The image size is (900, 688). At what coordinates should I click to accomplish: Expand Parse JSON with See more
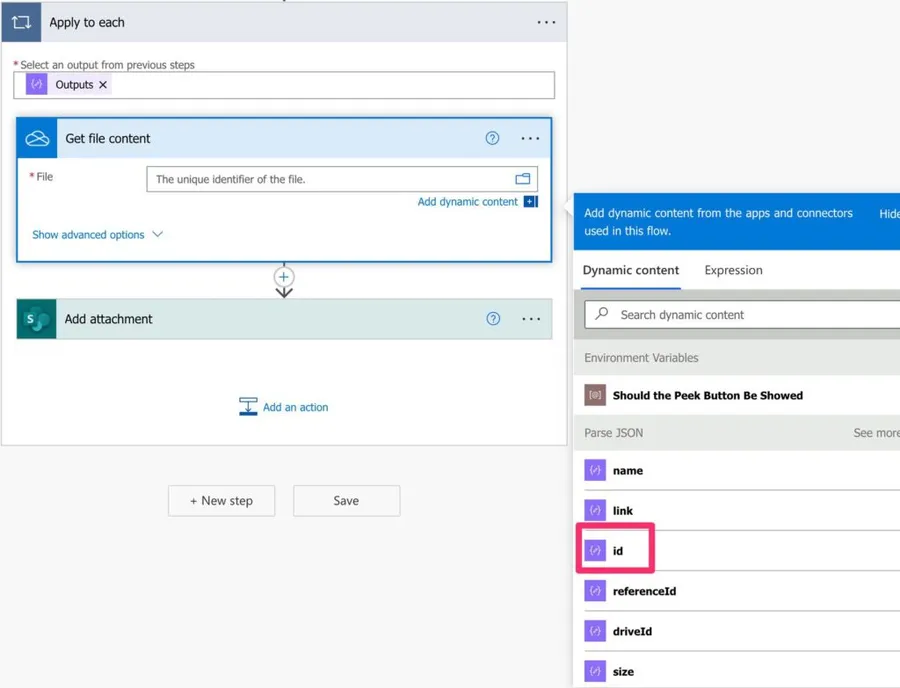tap(876, 433)
